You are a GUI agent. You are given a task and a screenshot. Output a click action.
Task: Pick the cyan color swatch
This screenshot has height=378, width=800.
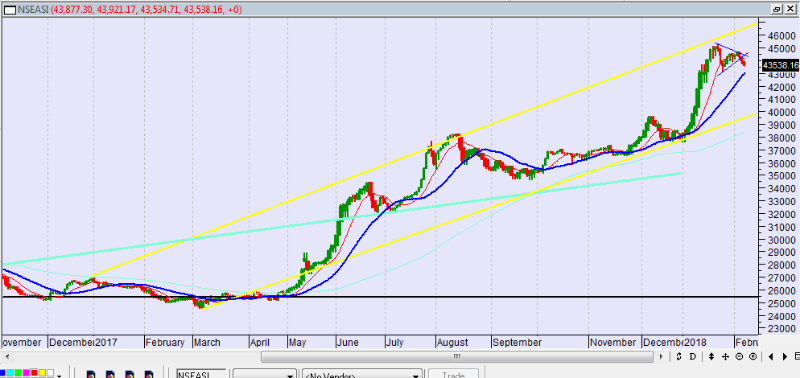tap(10, 373)
